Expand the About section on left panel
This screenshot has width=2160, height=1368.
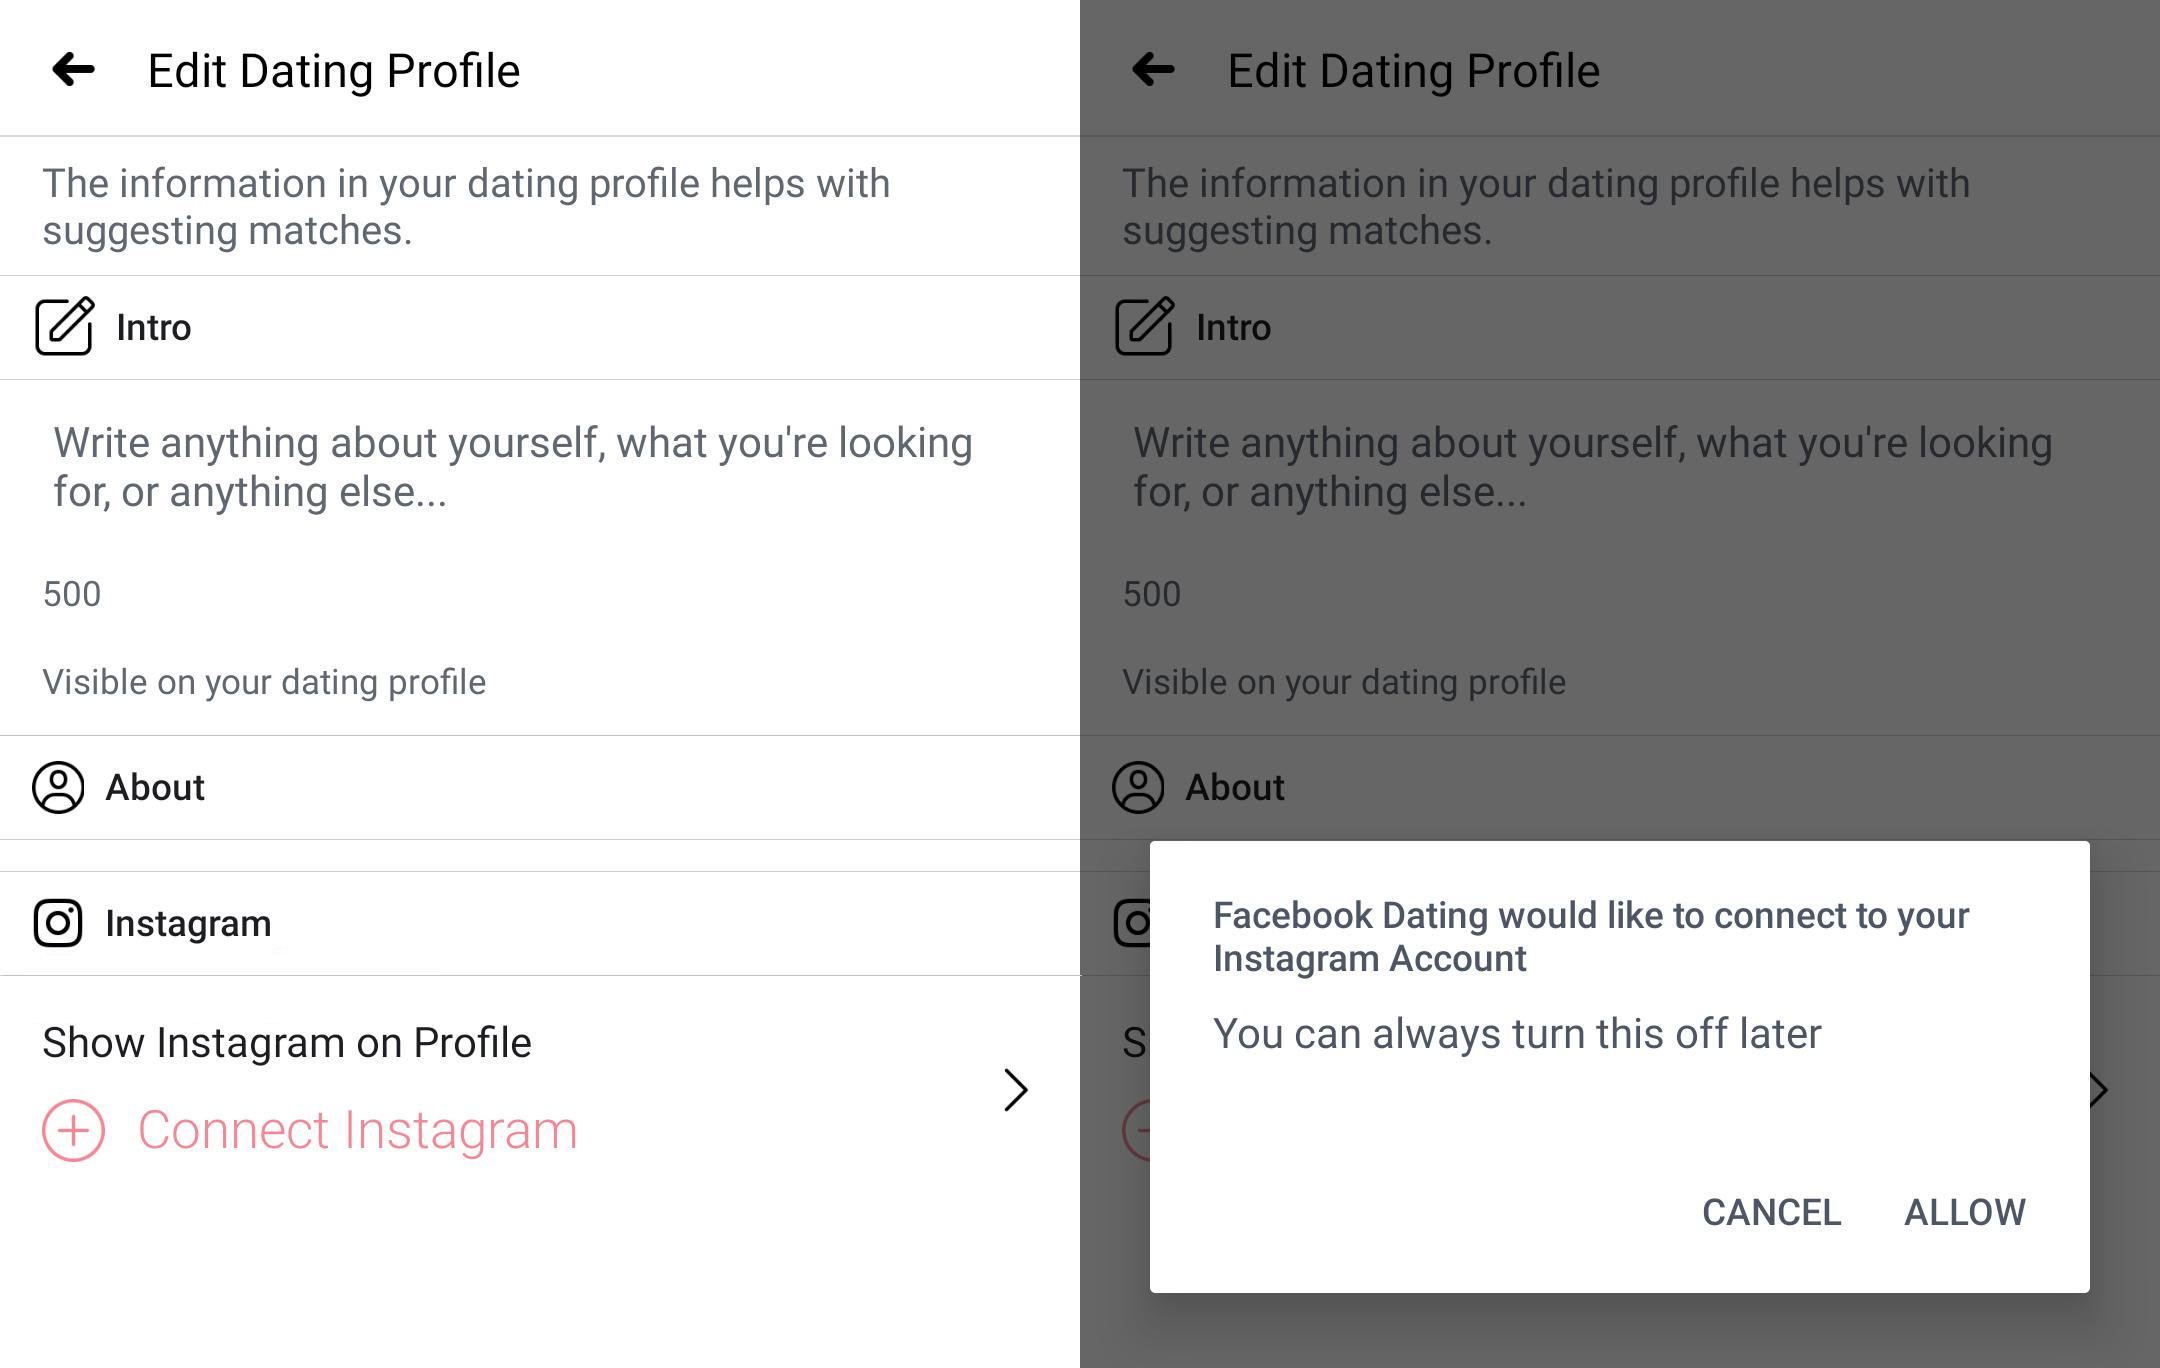(540, 788)
